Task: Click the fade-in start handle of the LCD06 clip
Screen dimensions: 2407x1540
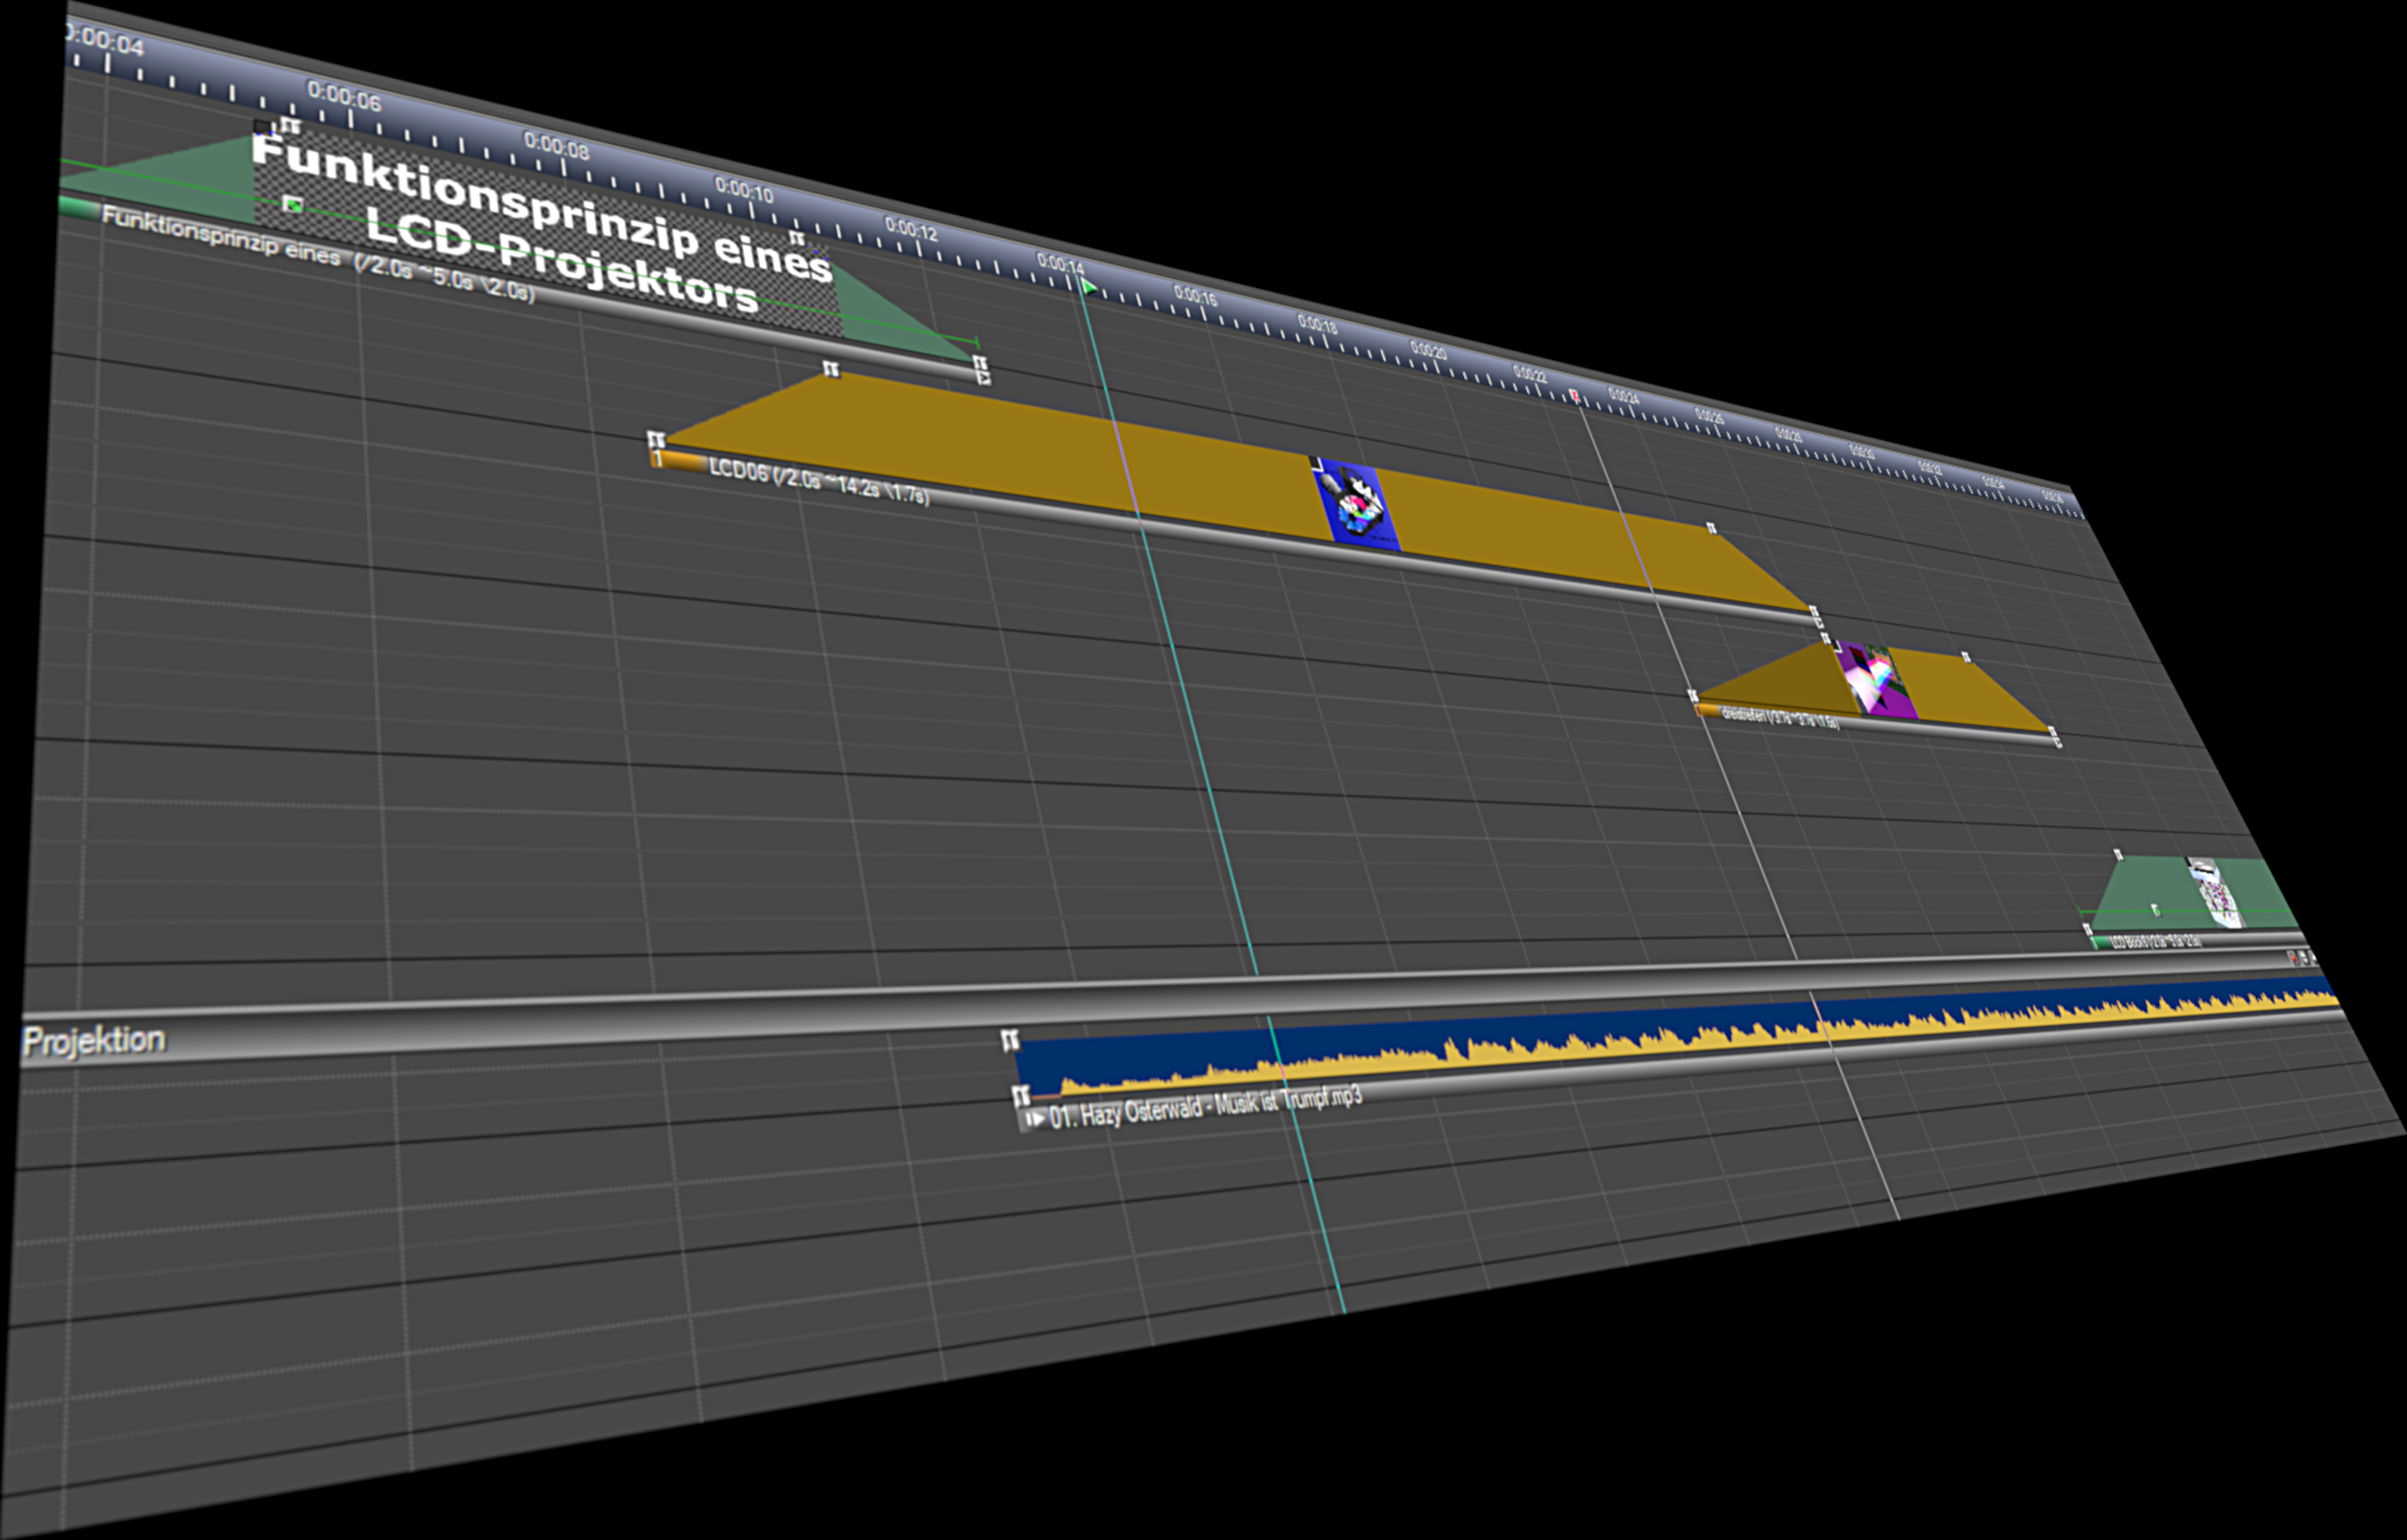Action: tap(656, 440)
